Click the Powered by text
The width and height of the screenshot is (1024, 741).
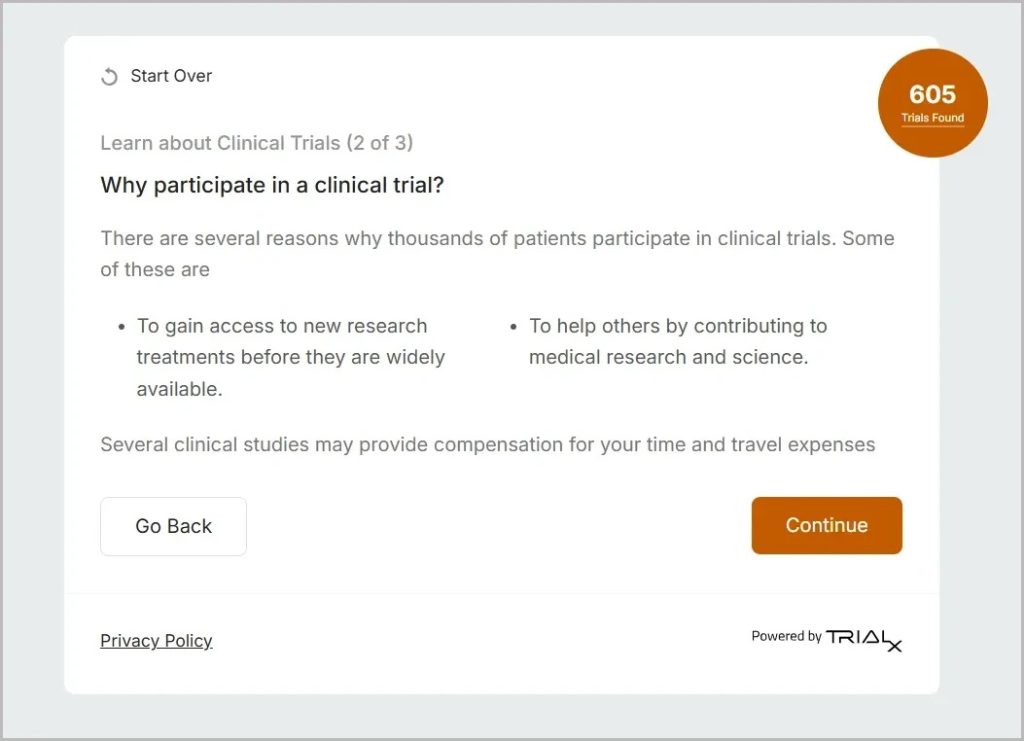click(x=786, y=636)
